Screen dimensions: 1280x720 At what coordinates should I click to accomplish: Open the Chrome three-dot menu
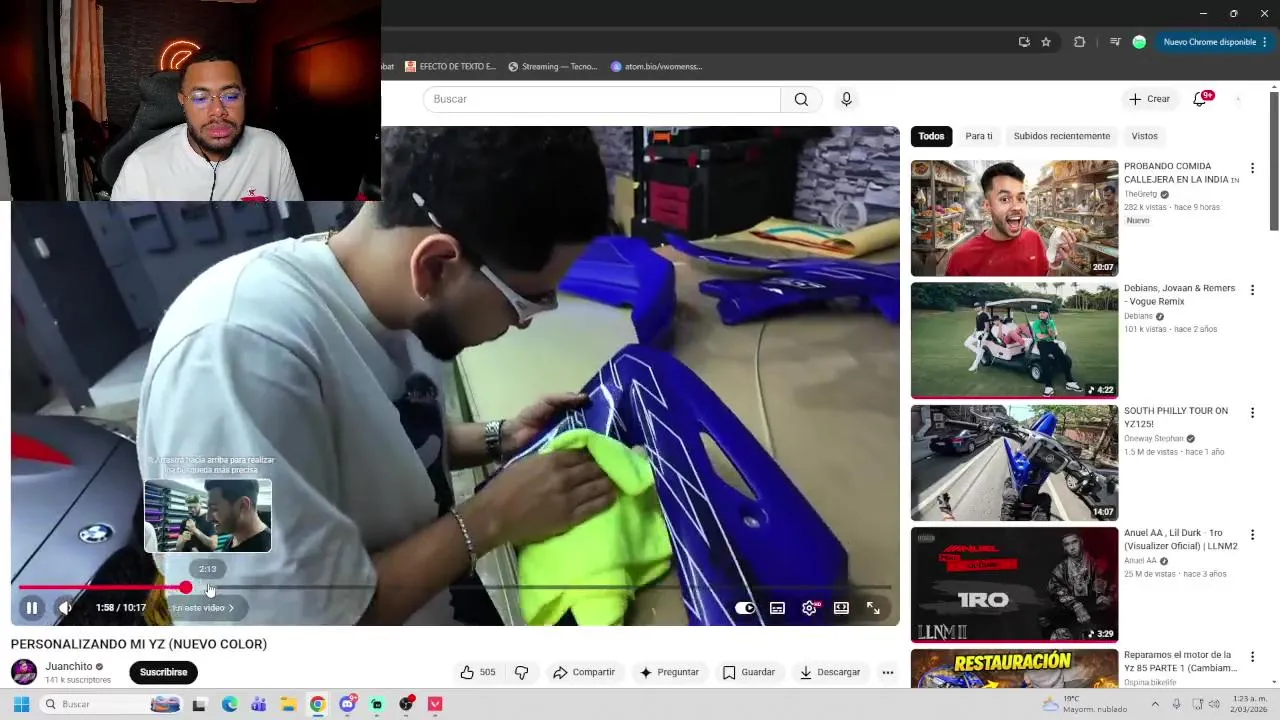[1265, 42]
